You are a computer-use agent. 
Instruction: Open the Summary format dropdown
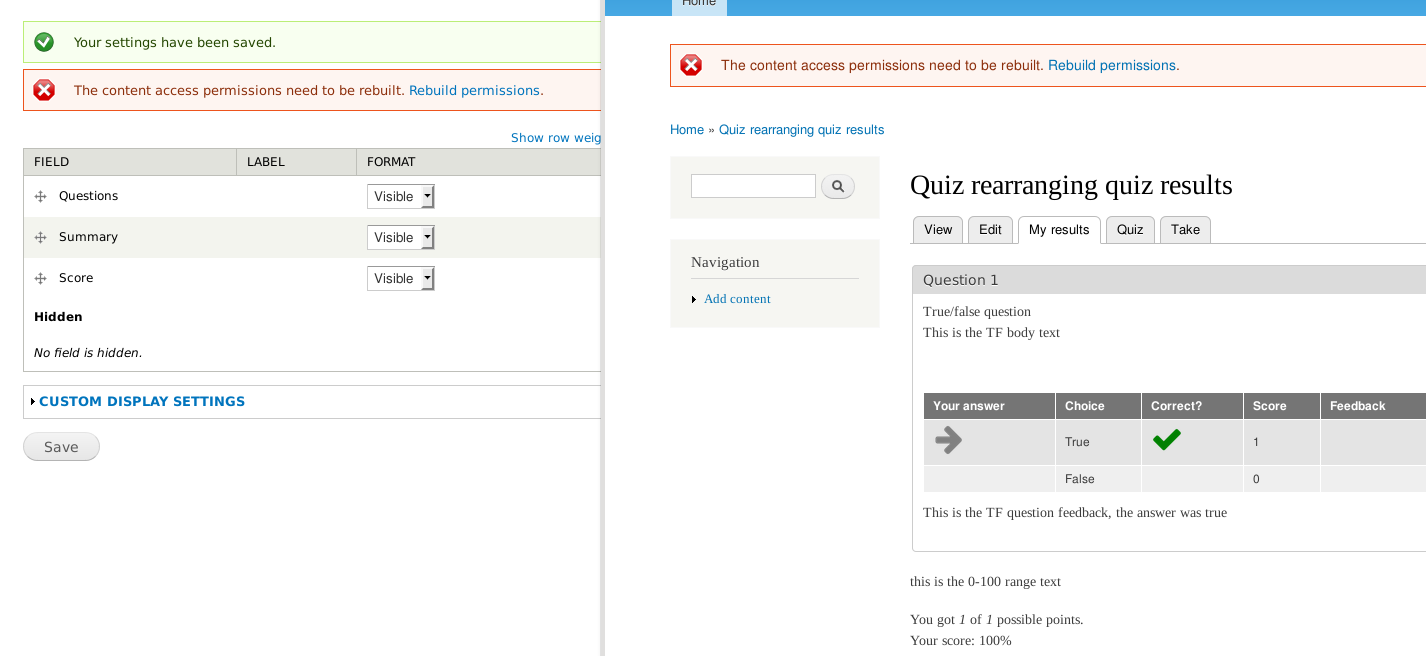point(400,237)
